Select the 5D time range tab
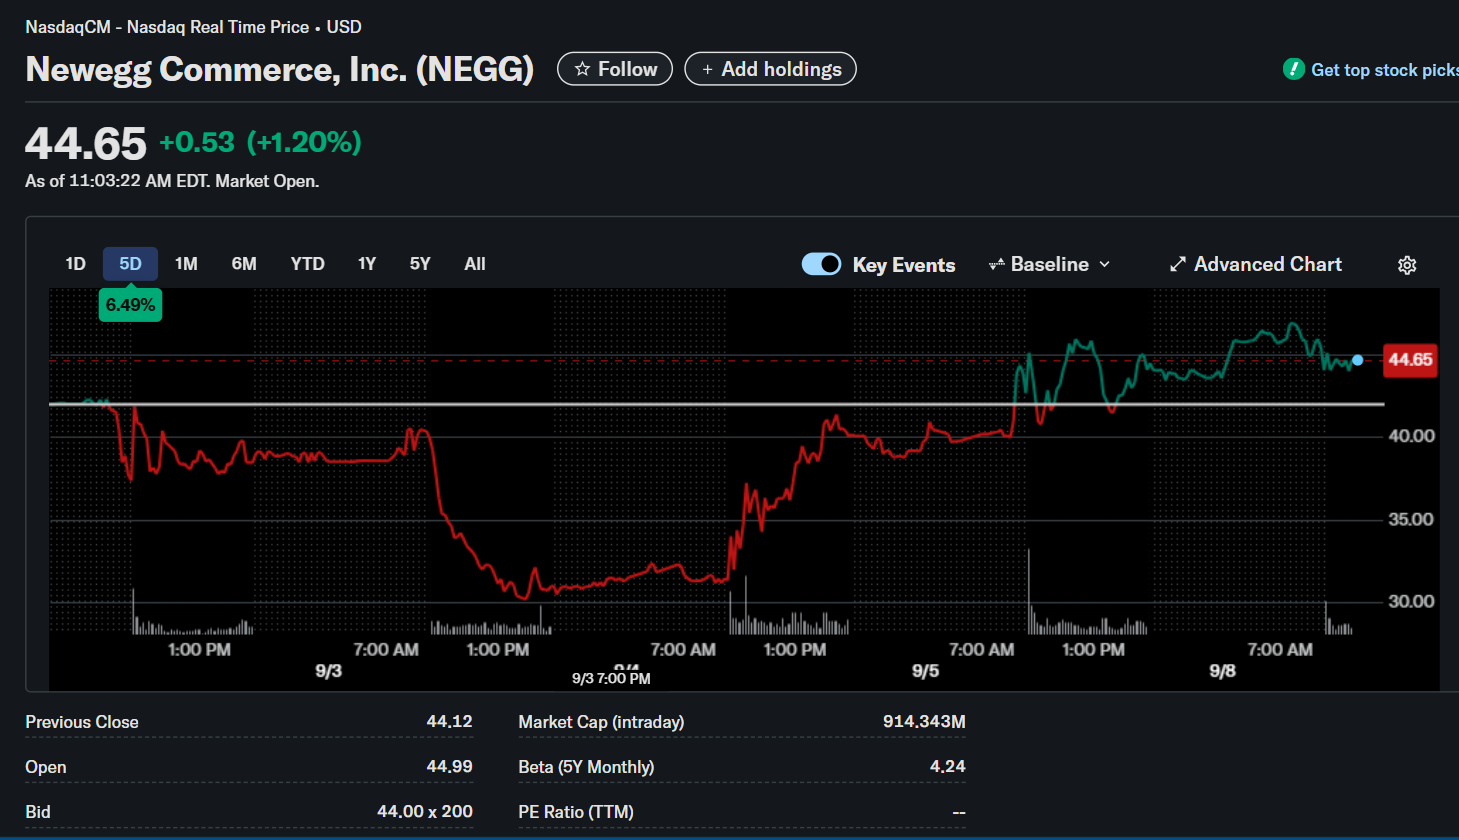Viewport: 1459px width, 840px height. tap(131, 264)
